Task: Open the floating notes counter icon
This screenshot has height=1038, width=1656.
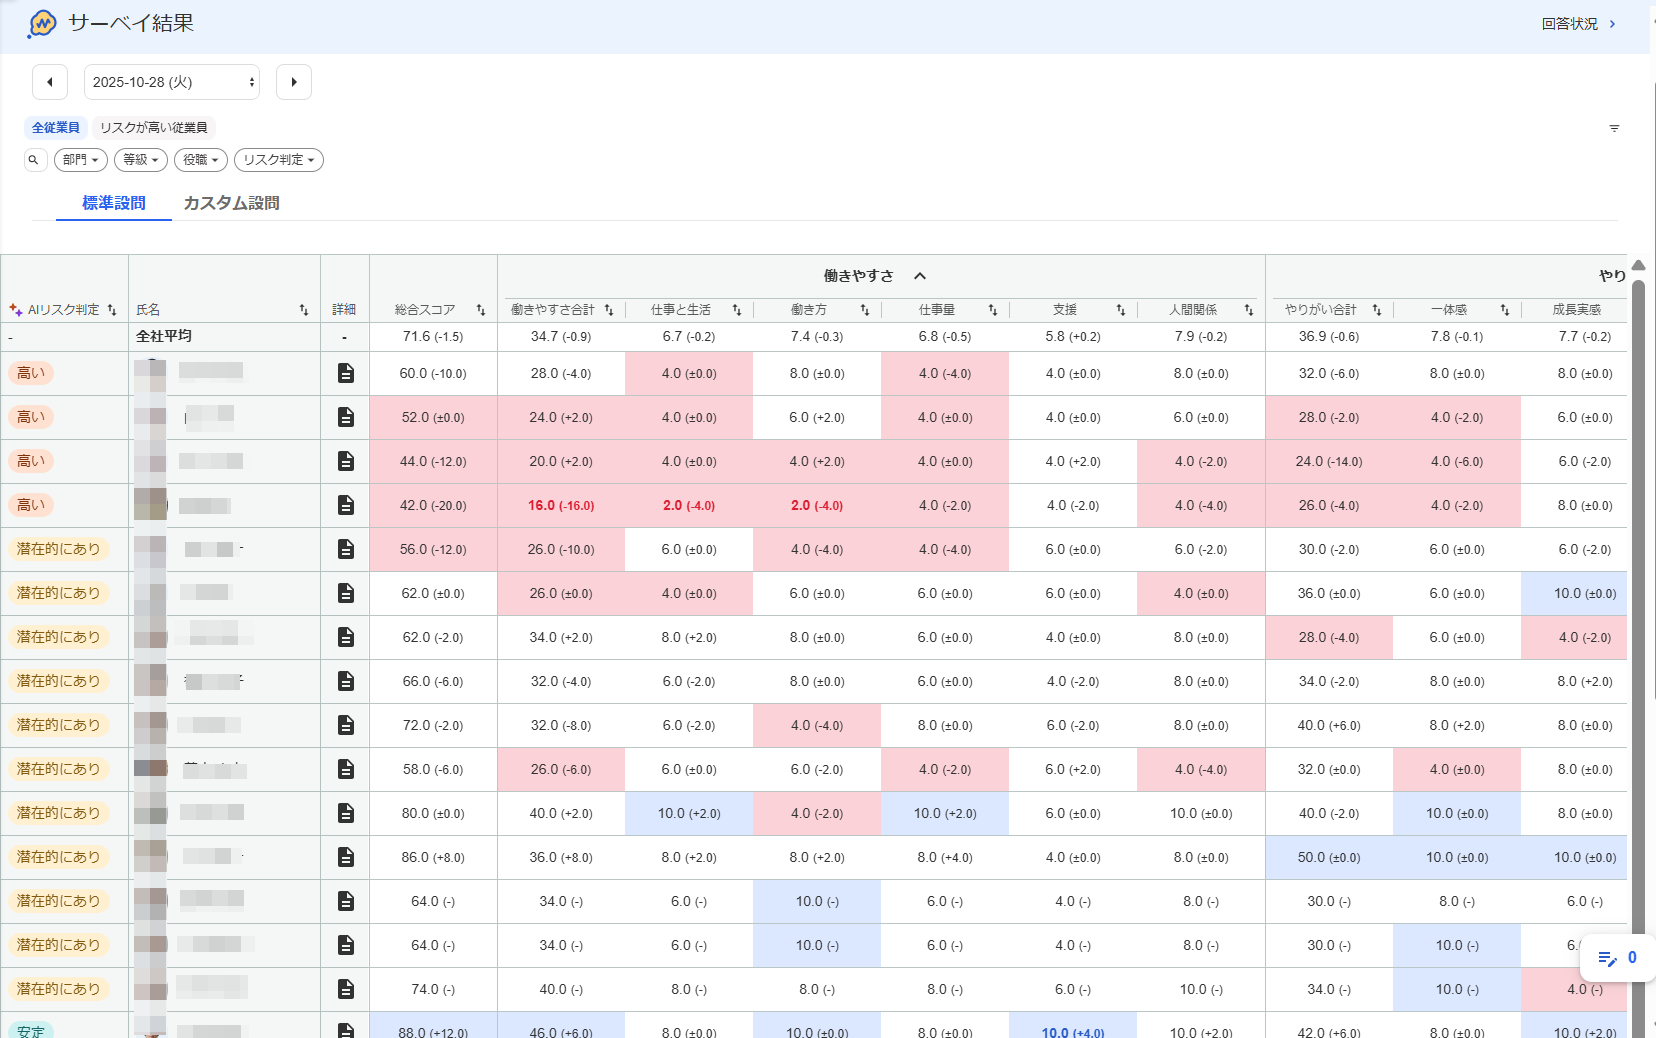Action: click(x=1617, y=958)
